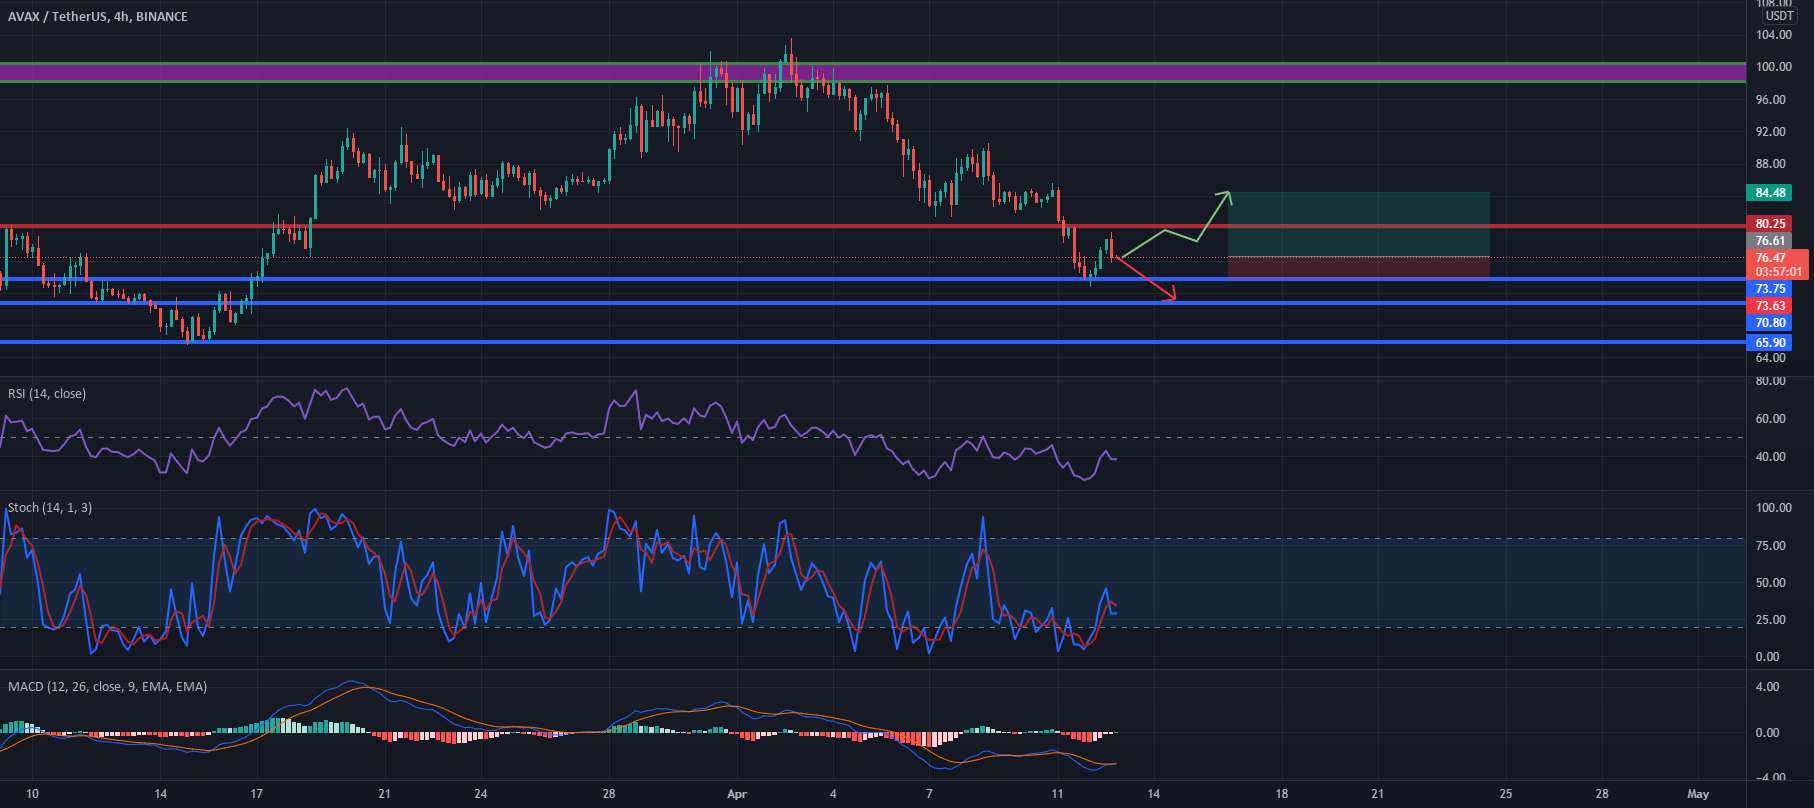Click the 25.00 level on Stoch scale
The height and width of the screenshot is (808, 1814).
pos(1770,620)
